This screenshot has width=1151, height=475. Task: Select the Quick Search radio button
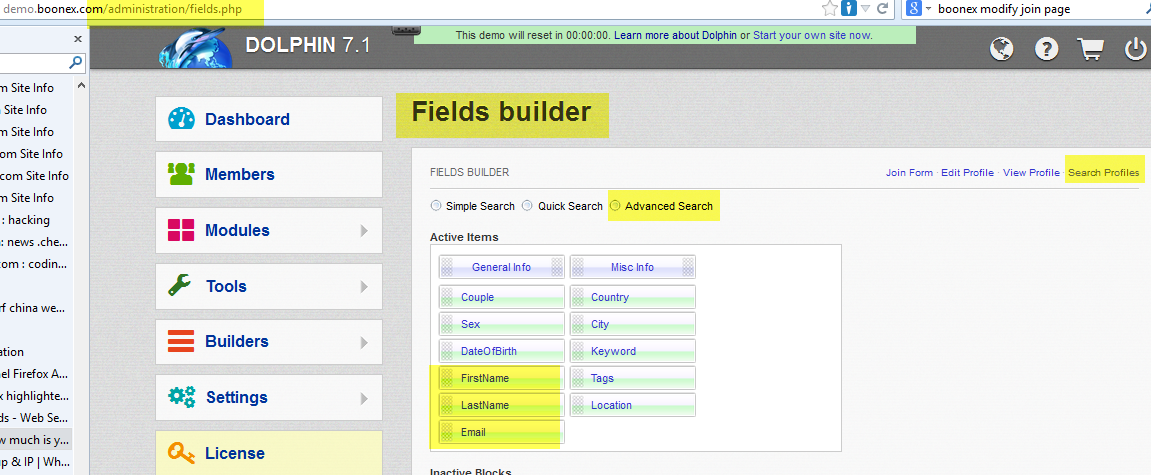527,206
